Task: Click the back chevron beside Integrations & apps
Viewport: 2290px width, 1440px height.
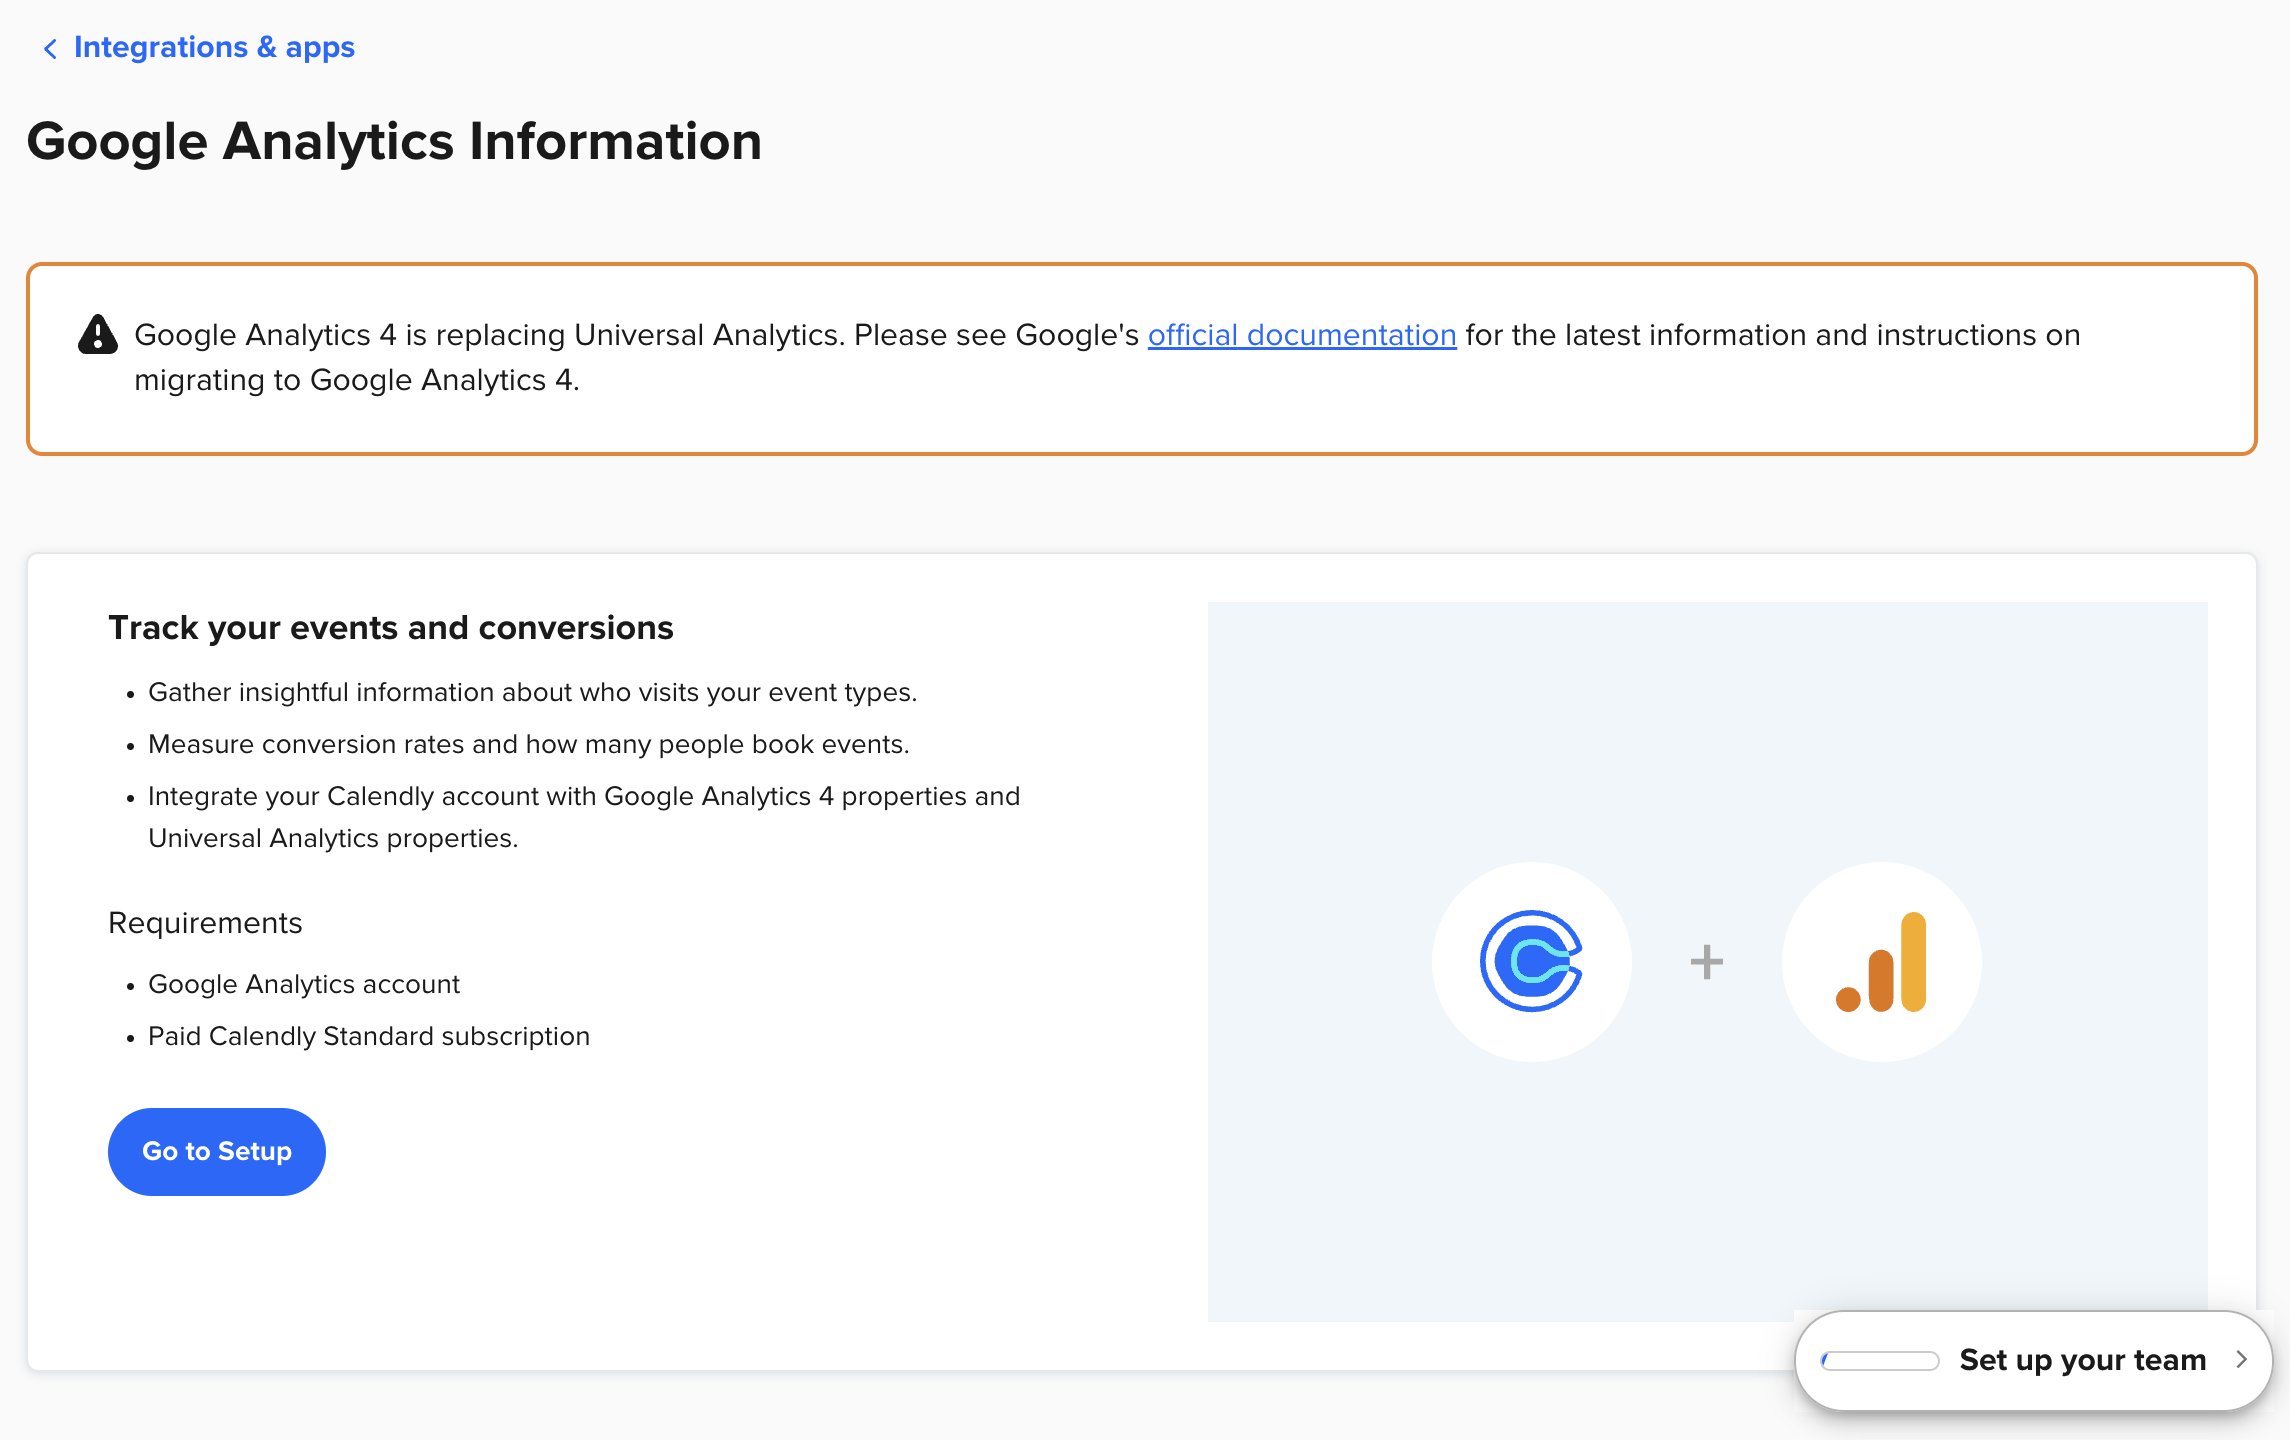Action: tap(50, 48)
